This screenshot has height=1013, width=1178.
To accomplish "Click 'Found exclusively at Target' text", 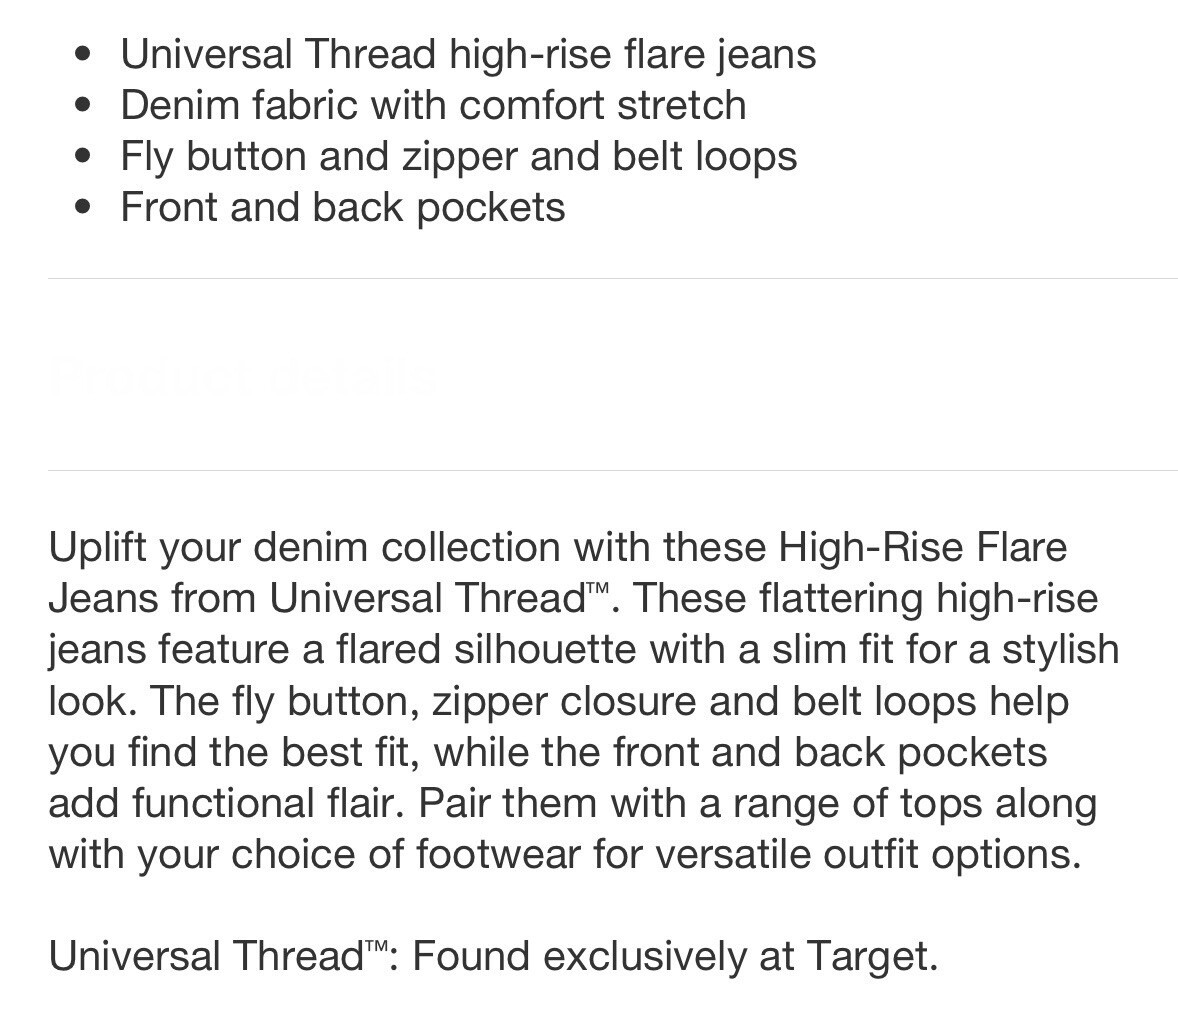I will pyautogui.click(x=675, y=957).
